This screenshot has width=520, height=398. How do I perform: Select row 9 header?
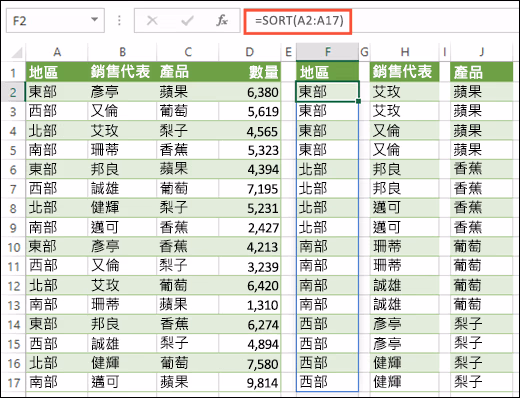point(13,228)
